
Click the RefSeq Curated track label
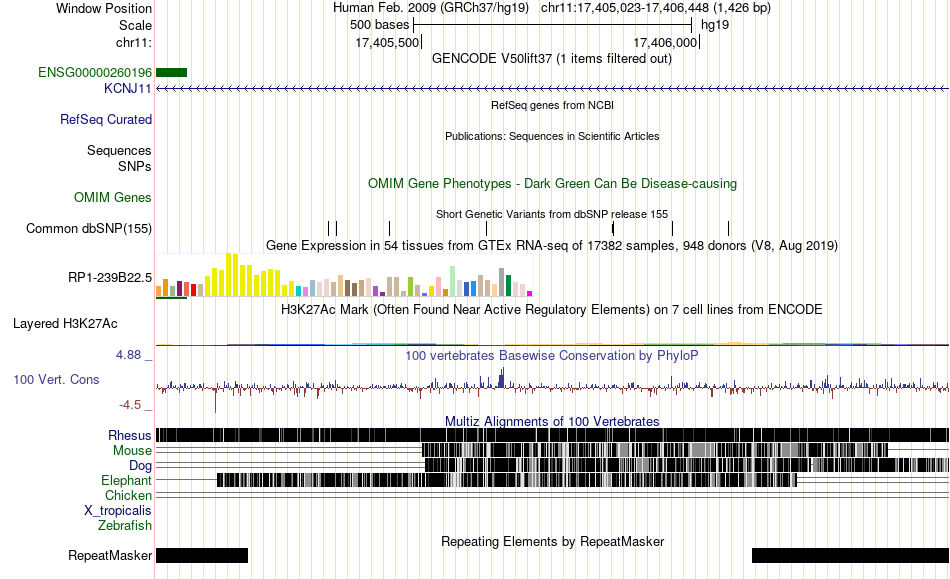pyautogui.click(x=105, y=119)
